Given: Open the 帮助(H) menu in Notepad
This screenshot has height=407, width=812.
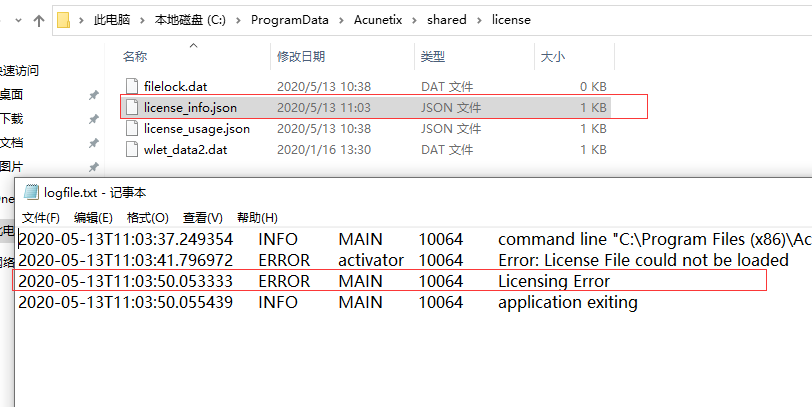Looking at the screenshot, I should coord(257,217).
